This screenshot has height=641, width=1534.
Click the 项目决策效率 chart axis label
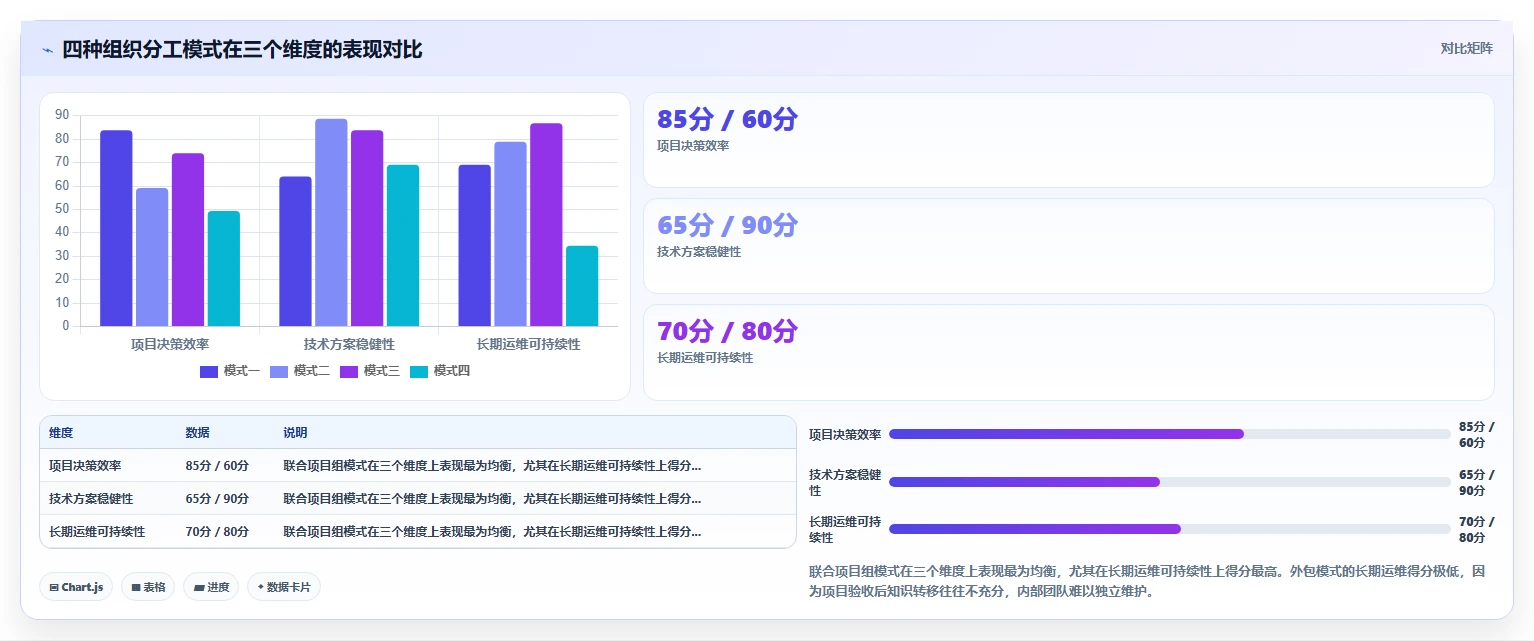coord(170,344)
